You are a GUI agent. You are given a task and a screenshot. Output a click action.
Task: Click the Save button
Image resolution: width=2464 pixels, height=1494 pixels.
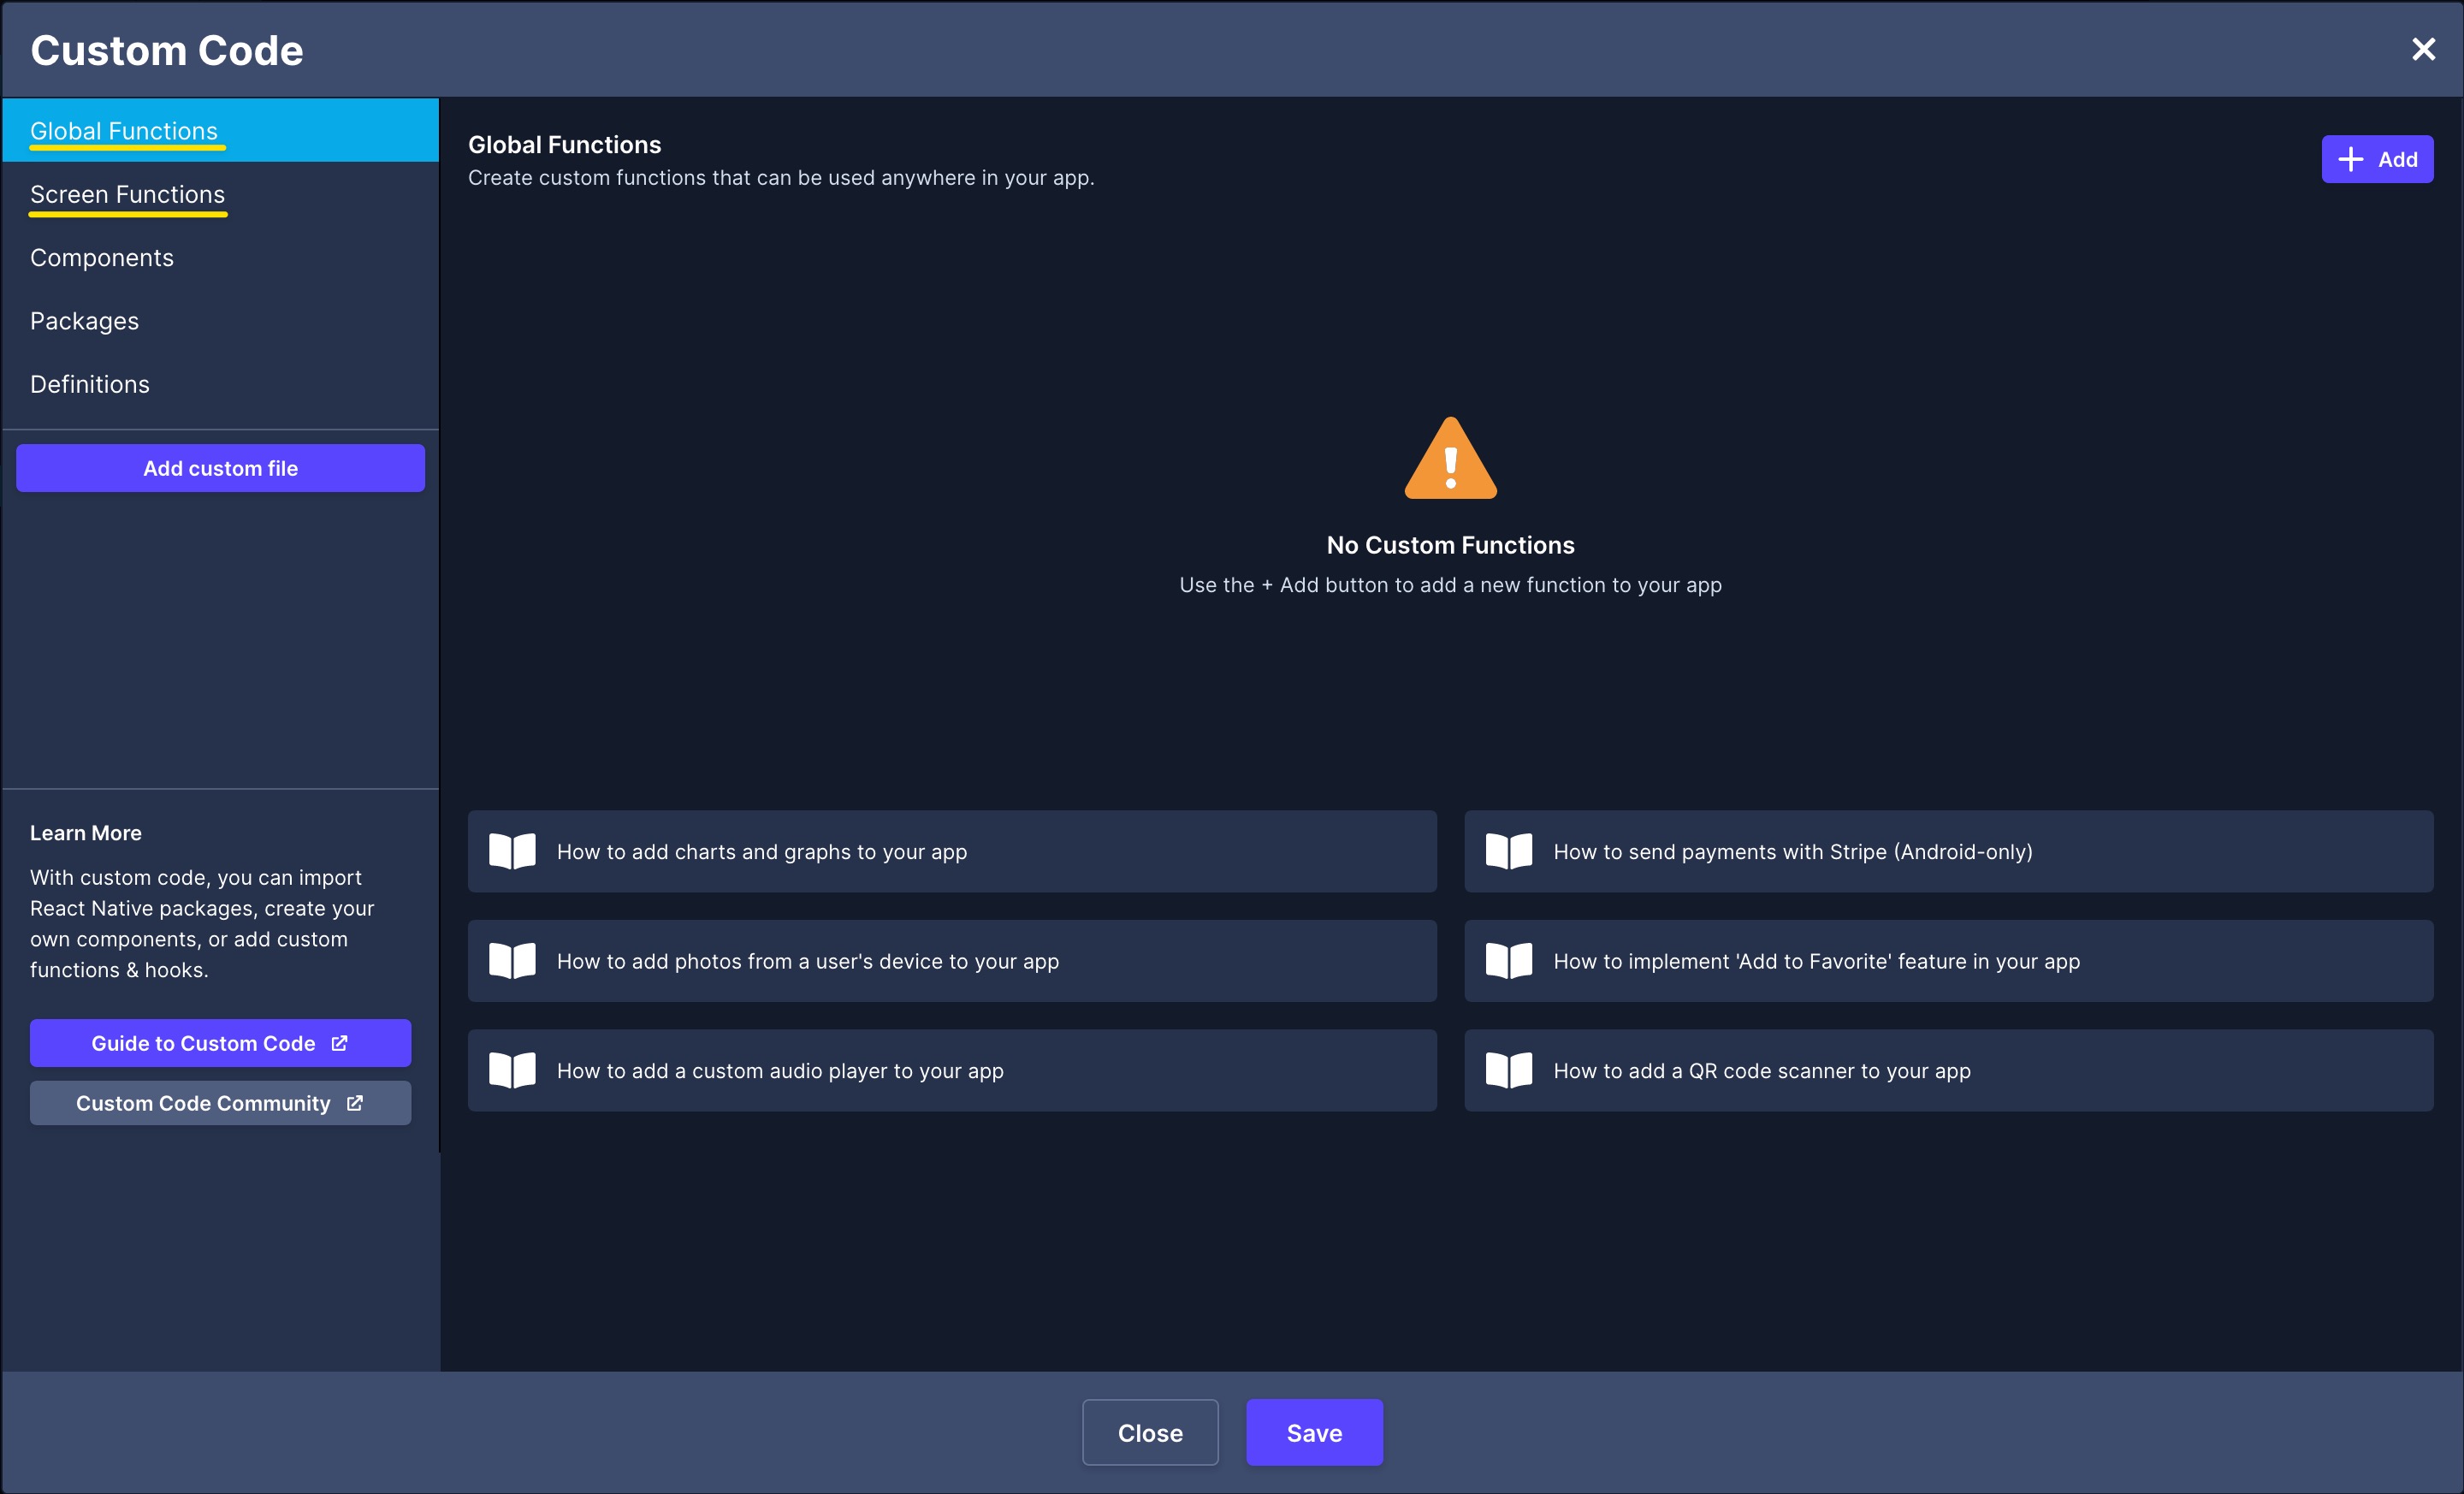coord(1314,1432)
